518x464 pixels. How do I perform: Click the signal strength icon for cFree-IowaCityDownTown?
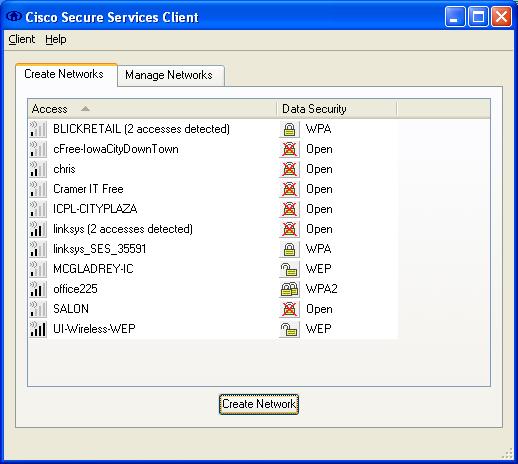38,149
